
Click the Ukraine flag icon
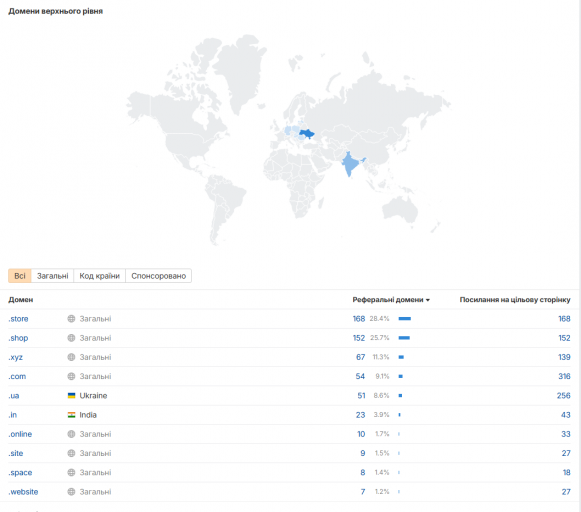click(72, 396)
